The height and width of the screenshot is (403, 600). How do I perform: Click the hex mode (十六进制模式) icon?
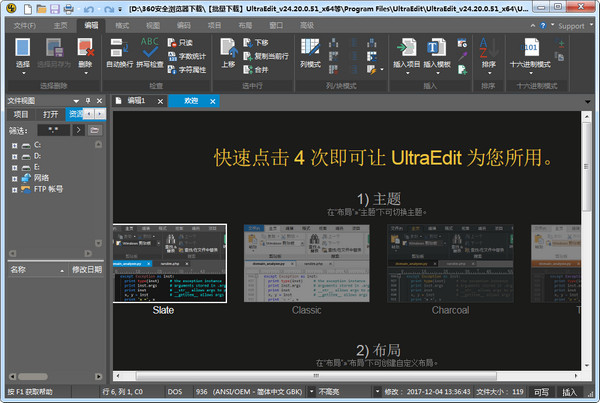[x=531, y=50]
